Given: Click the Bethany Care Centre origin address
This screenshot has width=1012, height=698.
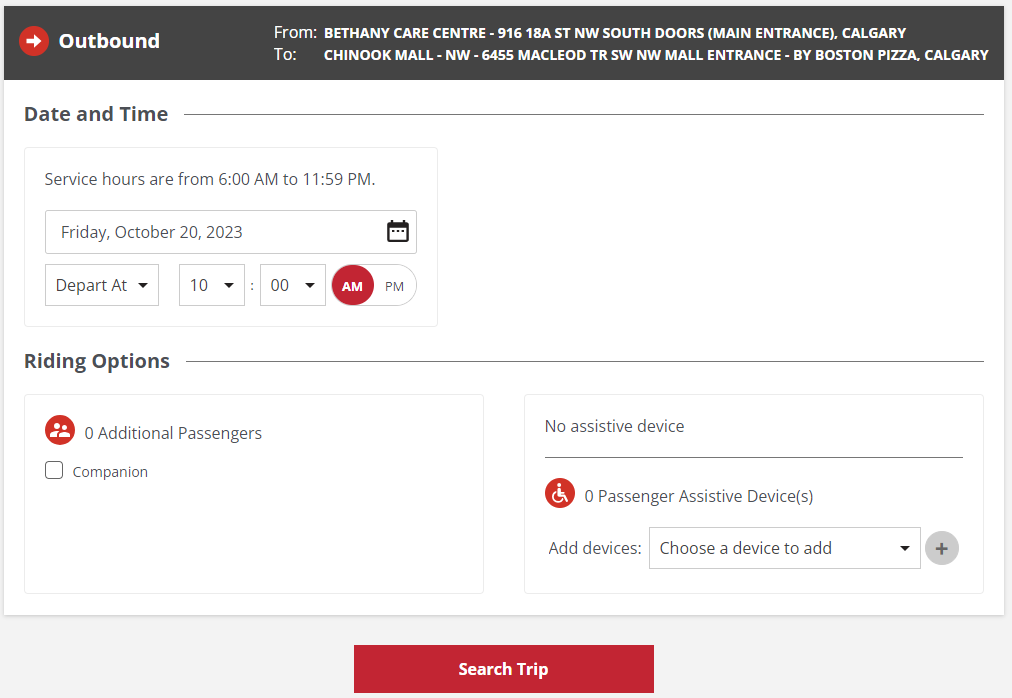Looking at the screenshot, I should [x=614, y=33].
